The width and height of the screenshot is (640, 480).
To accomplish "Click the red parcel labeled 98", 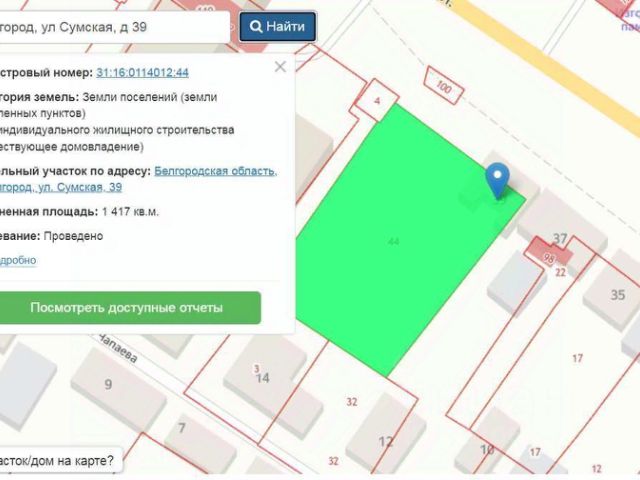I will point(549,253).
